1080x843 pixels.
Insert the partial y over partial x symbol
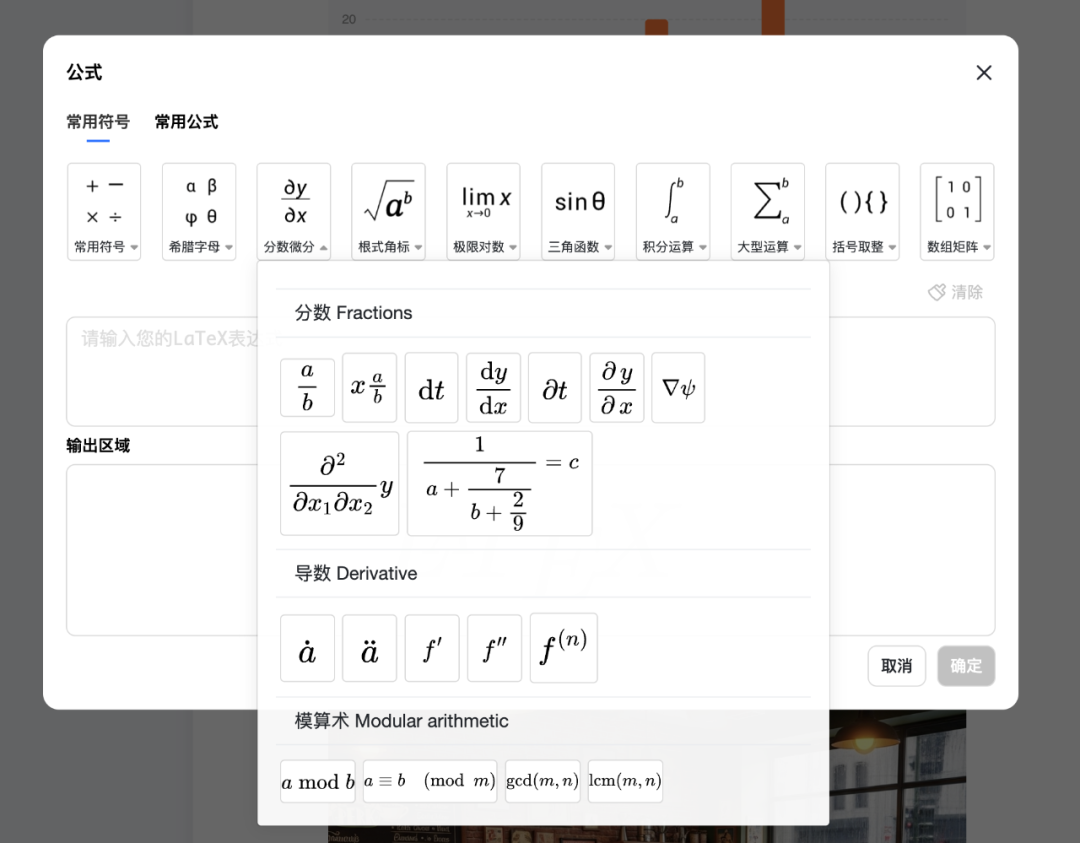[616, 387]
